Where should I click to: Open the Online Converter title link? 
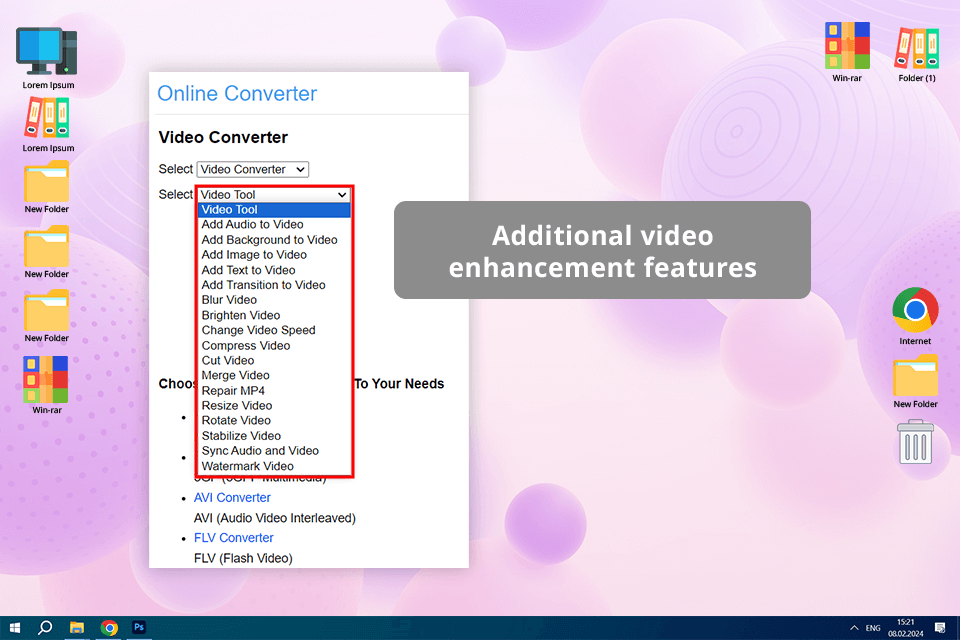tap(237, 94)
